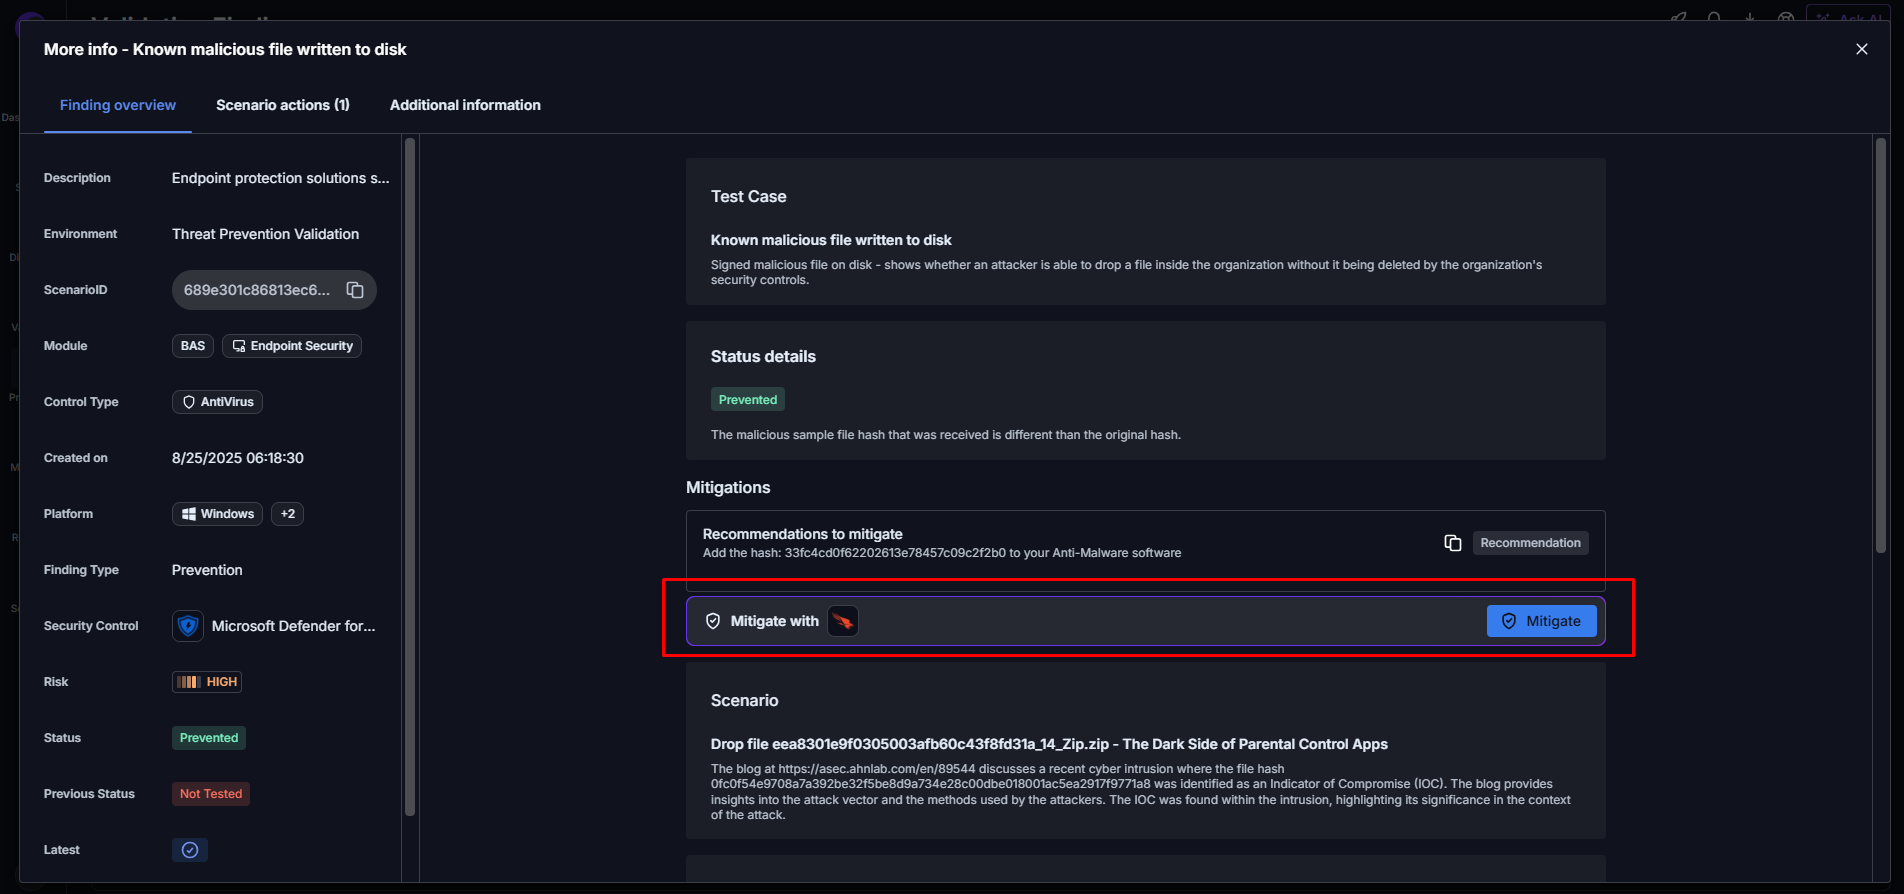This screenshot has width=1904, height=894.
Task: Copy the mitigation recommendation hash
Action: tap(1452, 543)
